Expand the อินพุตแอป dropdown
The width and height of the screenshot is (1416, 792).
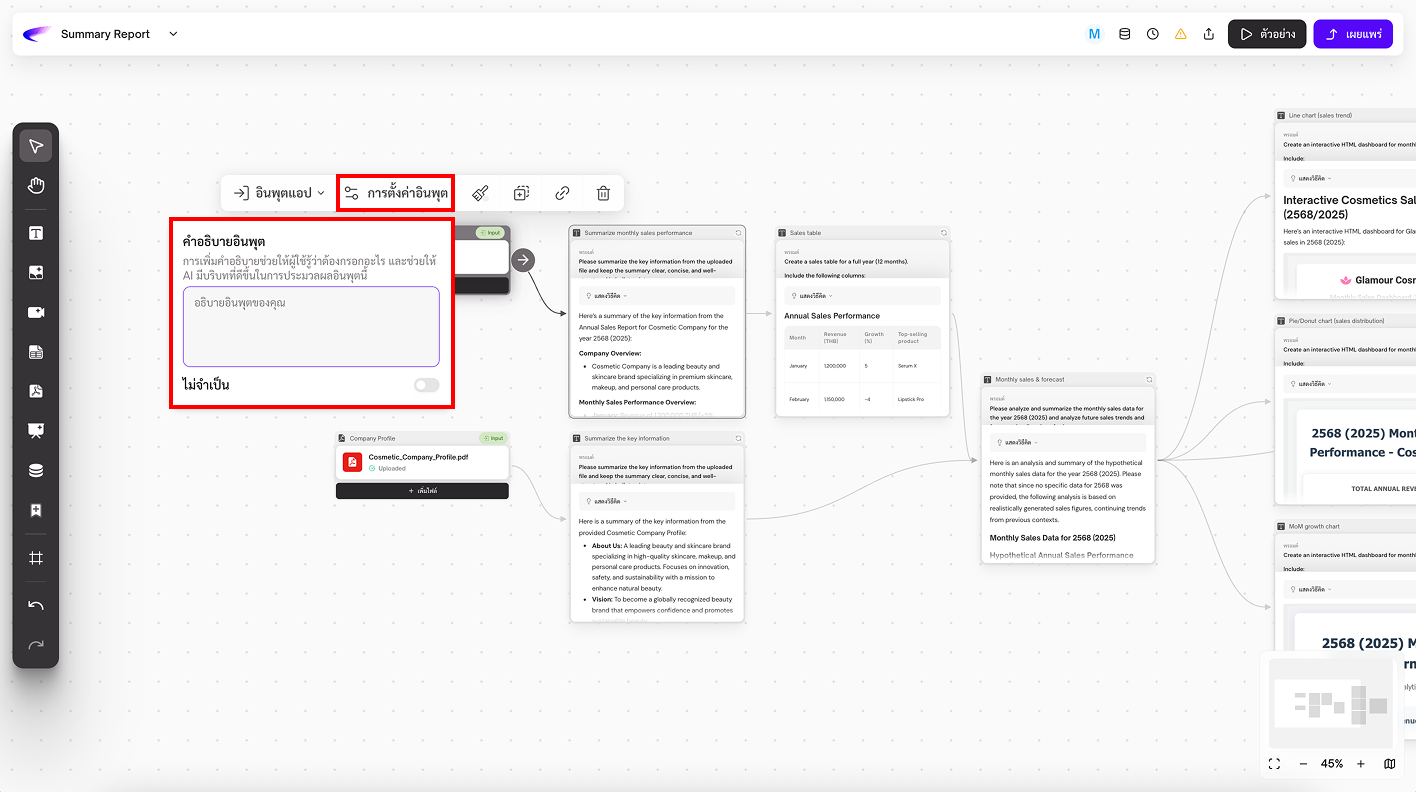point(279,193)
